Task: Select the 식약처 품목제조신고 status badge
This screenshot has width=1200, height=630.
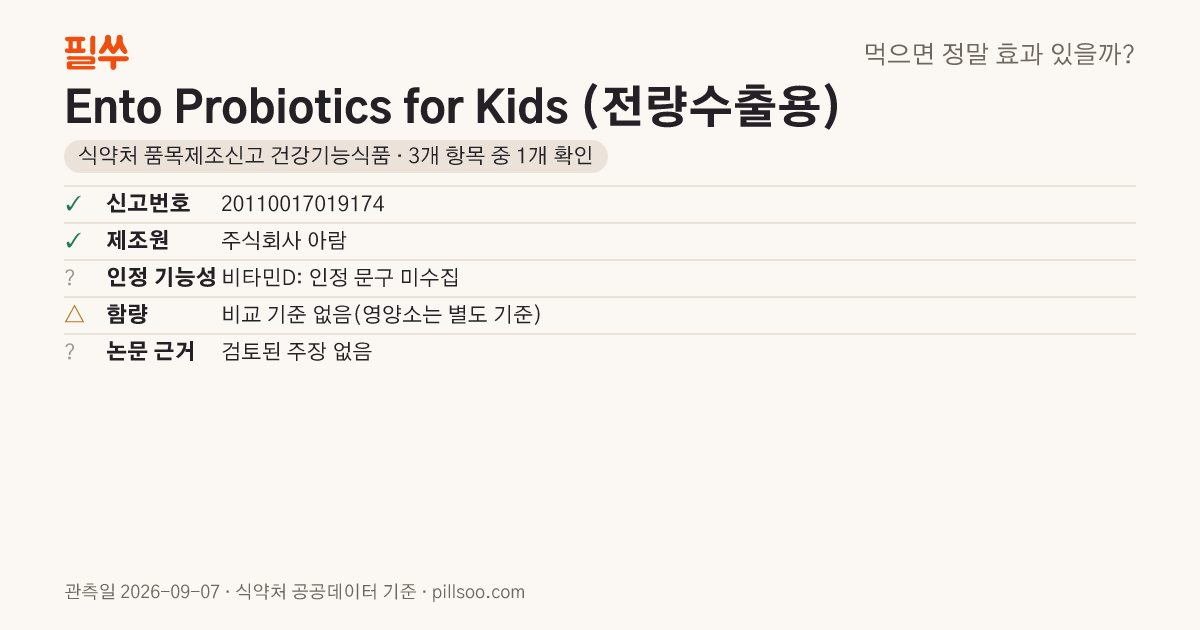Action: [x=336, y=156]
